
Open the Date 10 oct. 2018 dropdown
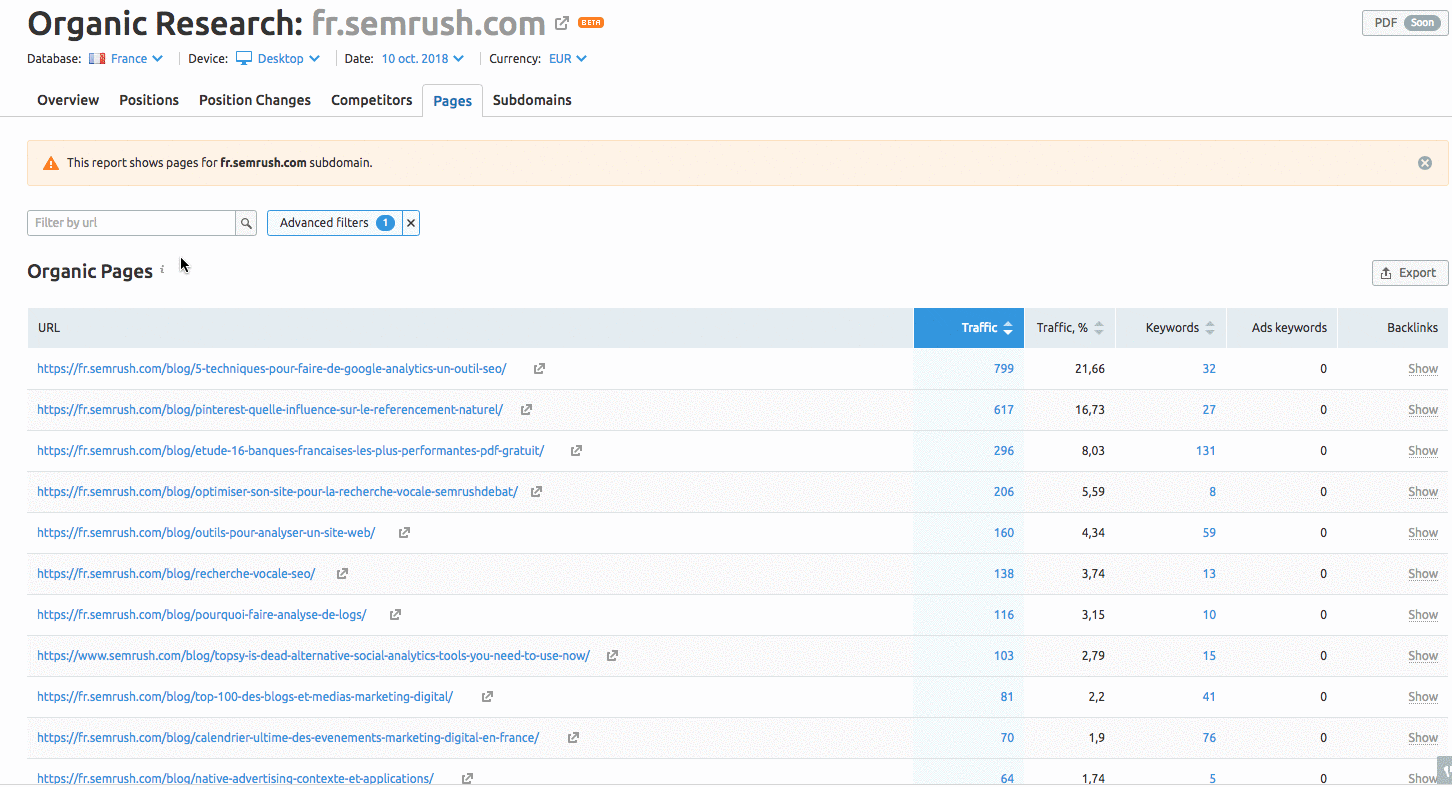[423, 59]
